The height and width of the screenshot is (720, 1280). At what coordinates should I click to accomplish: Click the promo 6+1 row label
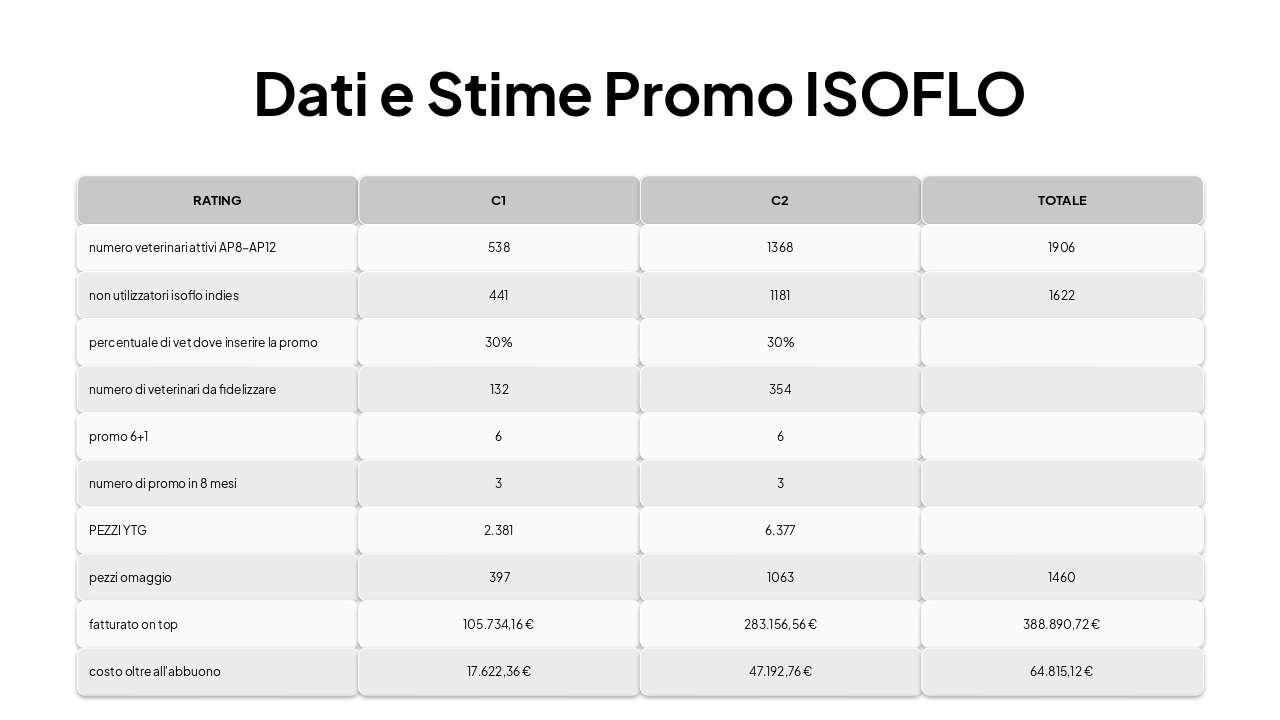point(119,436)
